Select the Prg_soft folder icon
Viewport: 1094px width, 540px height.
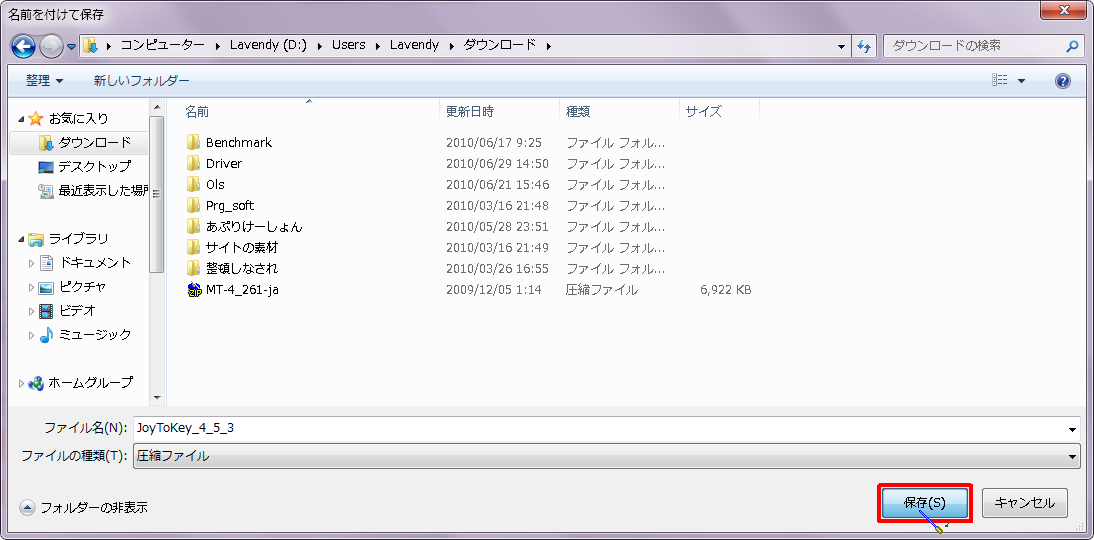coord(194,205)
